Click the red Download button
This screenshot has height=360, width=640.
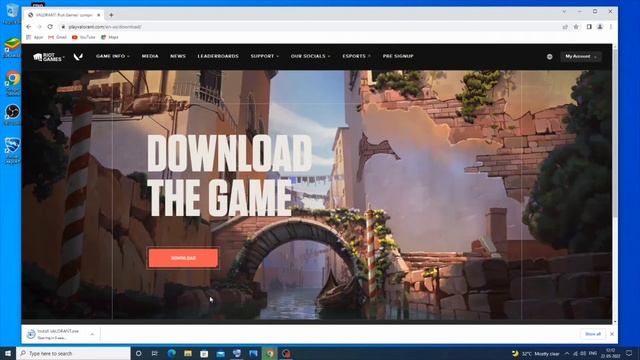183,258
